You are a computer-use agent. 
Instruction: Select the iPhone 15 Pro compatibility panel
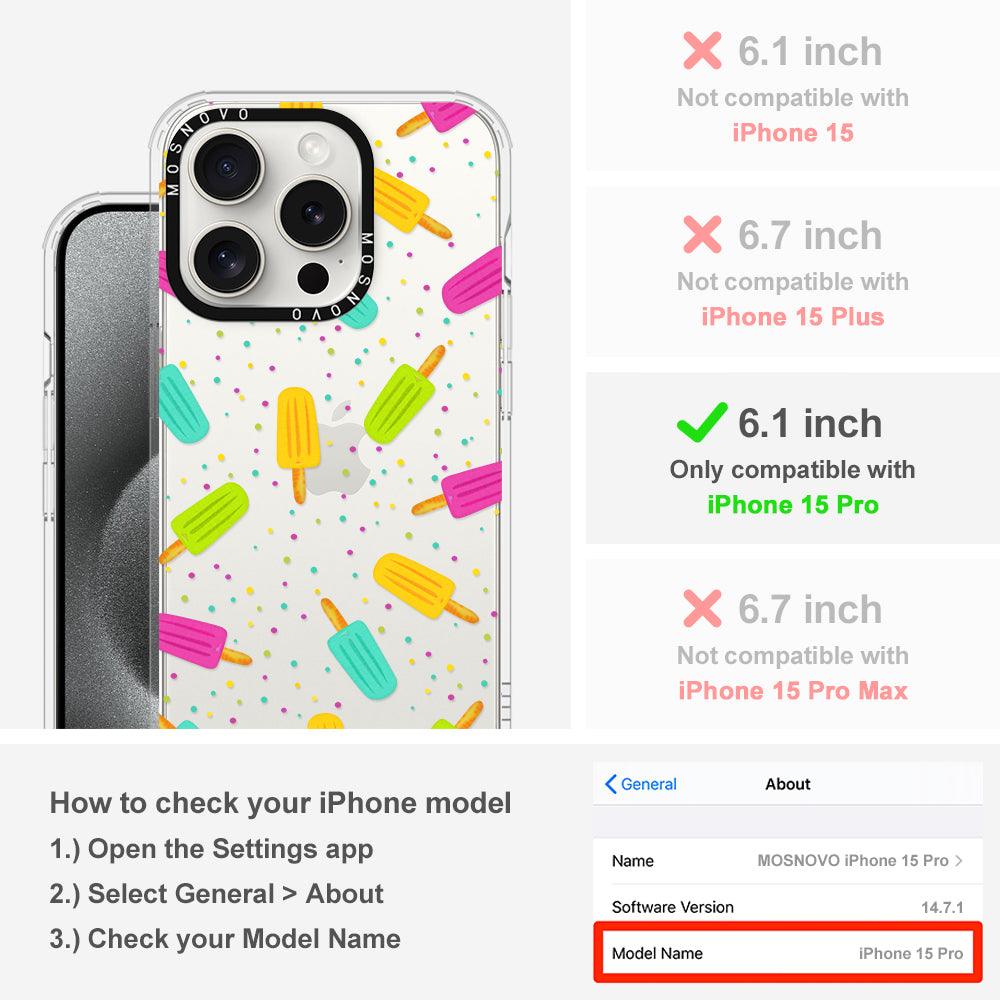coord(792,458)
